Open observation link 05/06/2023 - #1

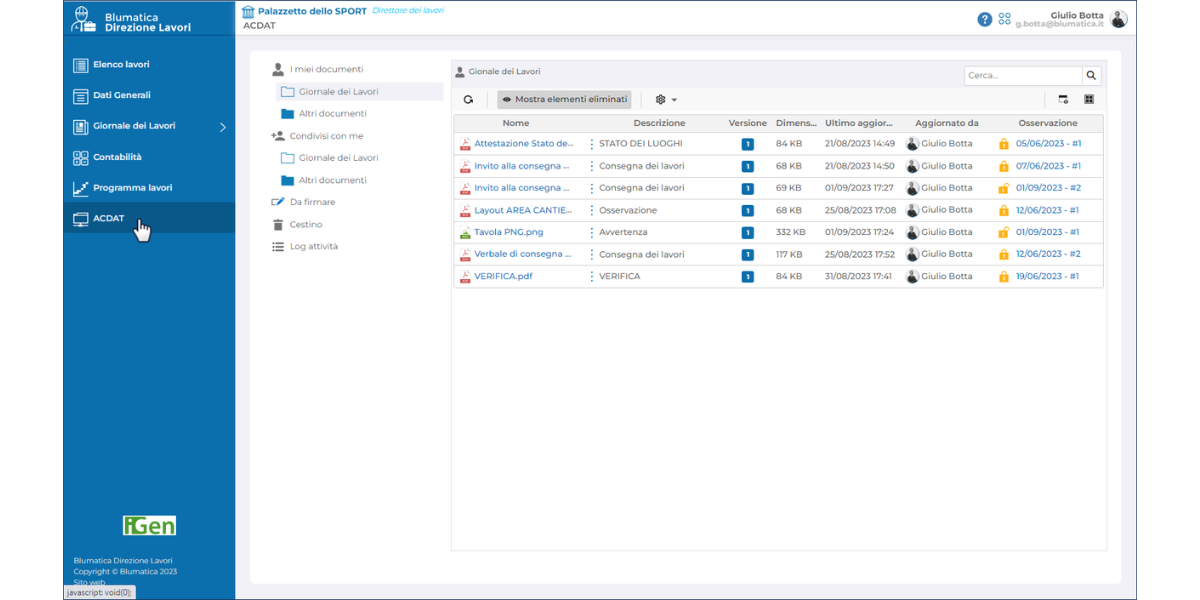click(1047, 144)
